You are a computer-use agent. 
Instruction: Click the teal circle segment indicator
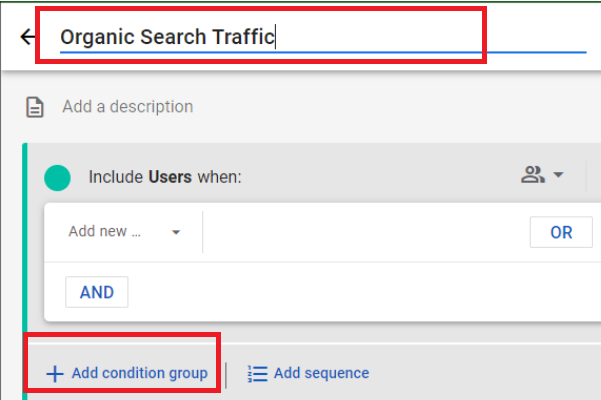(57, 178)
